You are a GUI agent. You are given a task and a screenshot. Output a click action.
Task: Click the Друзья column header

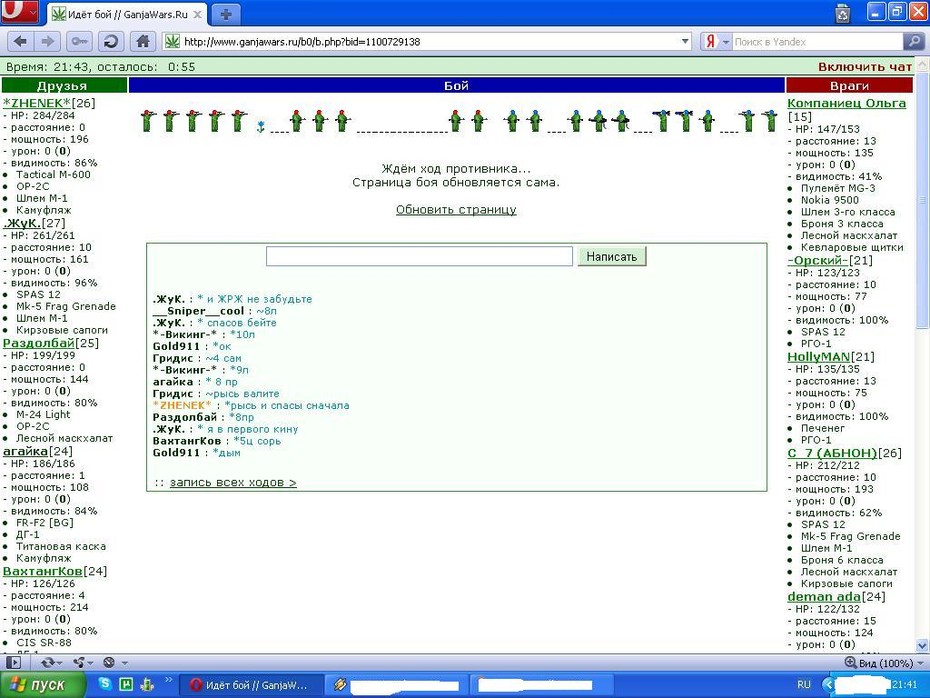pyautogui.click(x=64, y=85)
